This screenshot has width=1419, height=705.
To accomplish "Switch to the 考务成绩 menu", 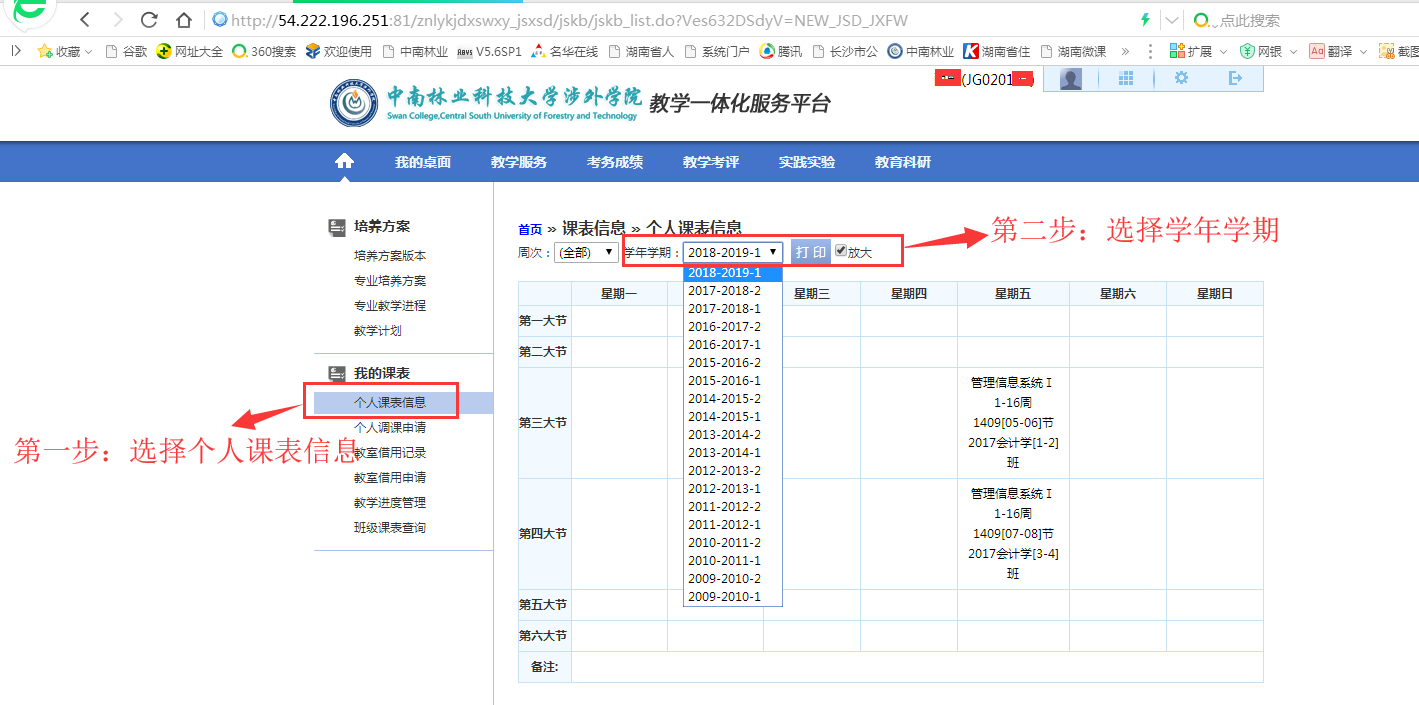I will (615, 160).
